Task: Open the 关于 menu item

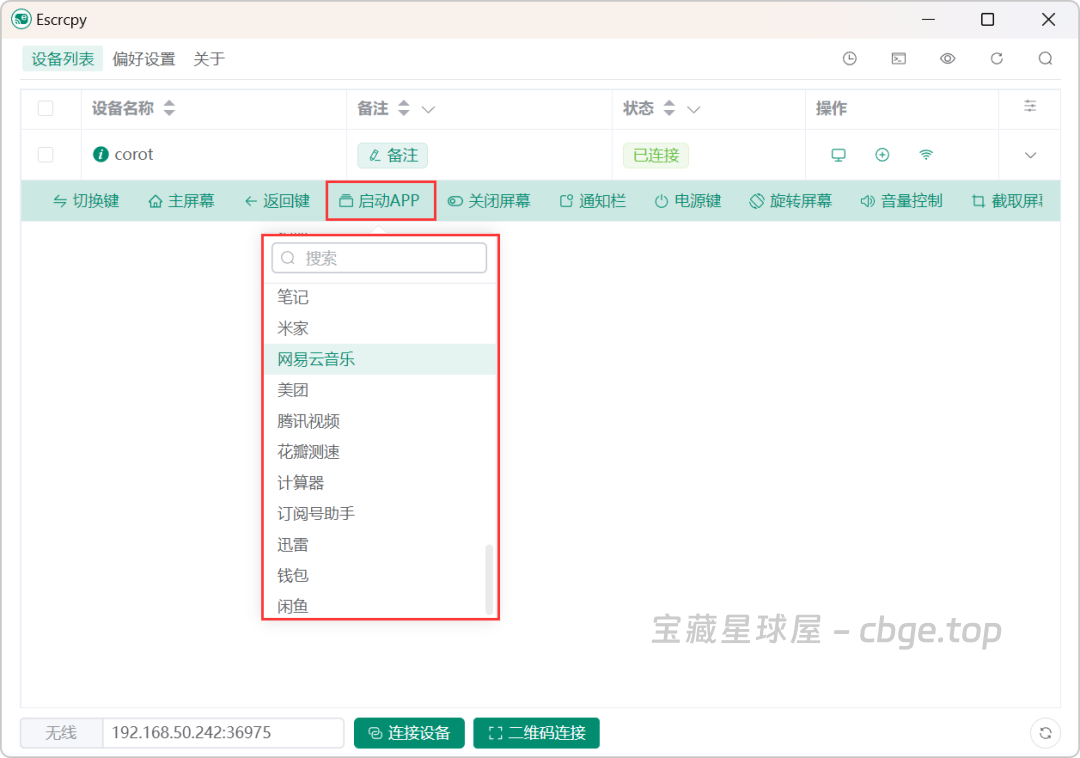Action: tap(210, 59)
